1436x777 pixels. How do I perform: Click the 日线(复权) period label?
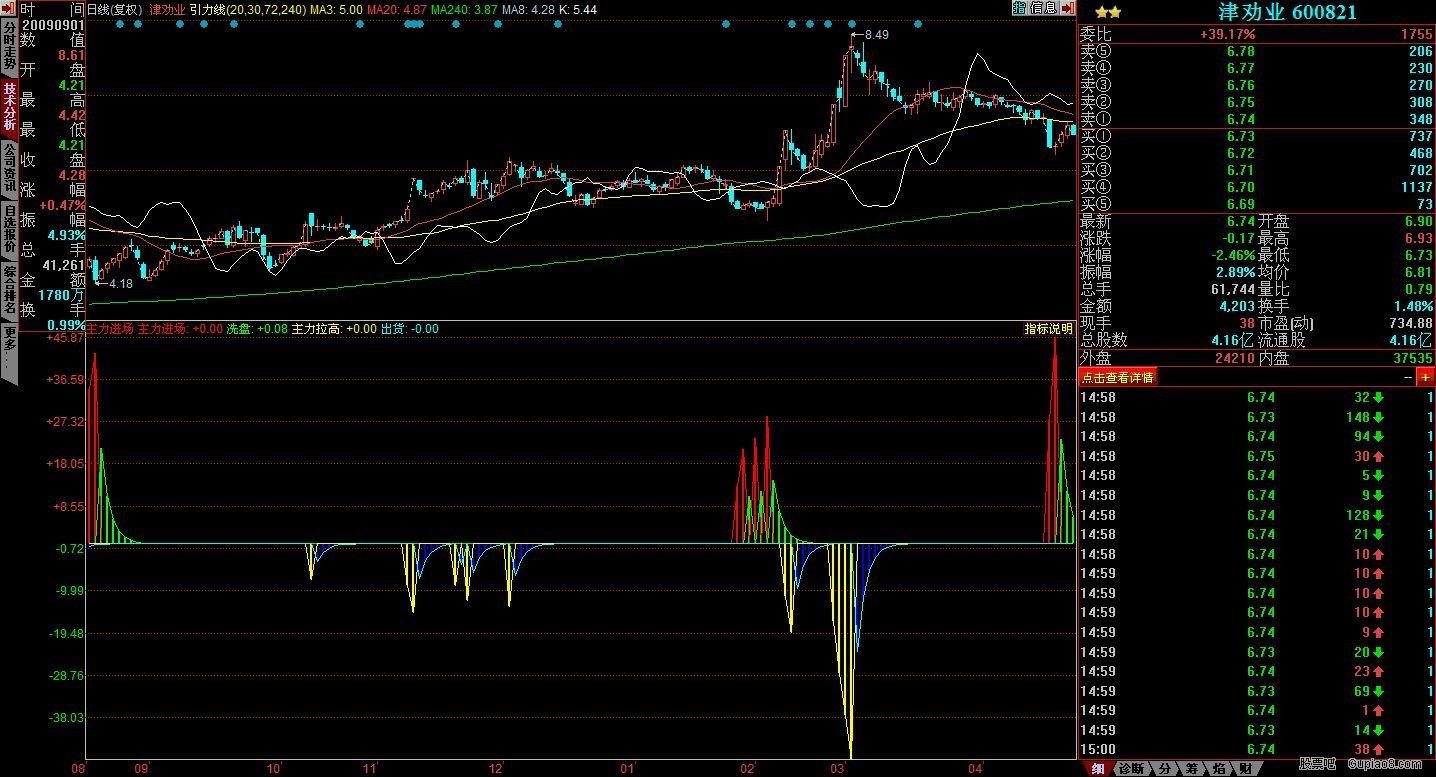tap(115, 9)
